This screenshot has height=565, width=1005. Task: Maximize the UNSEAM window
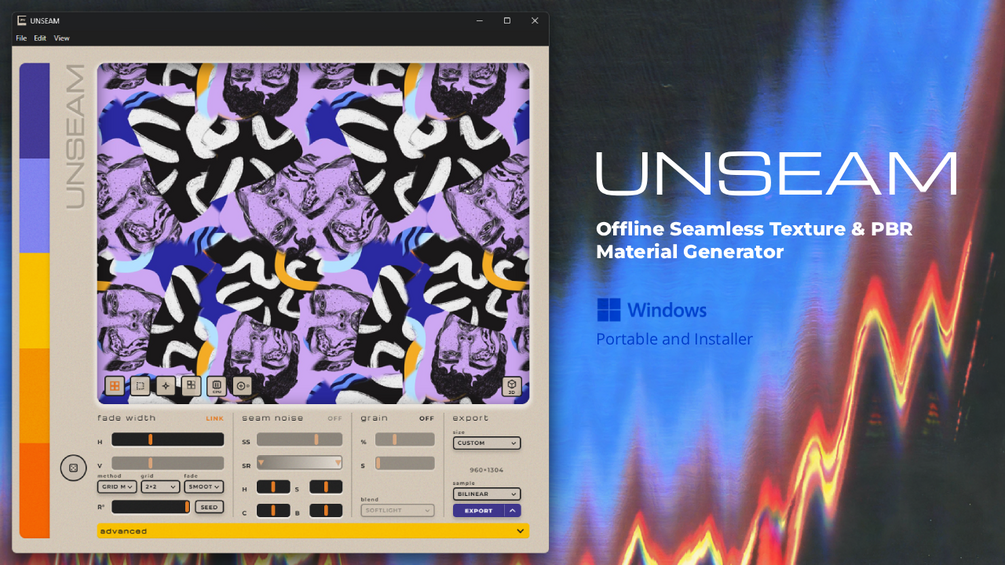(x=507, y=20)
